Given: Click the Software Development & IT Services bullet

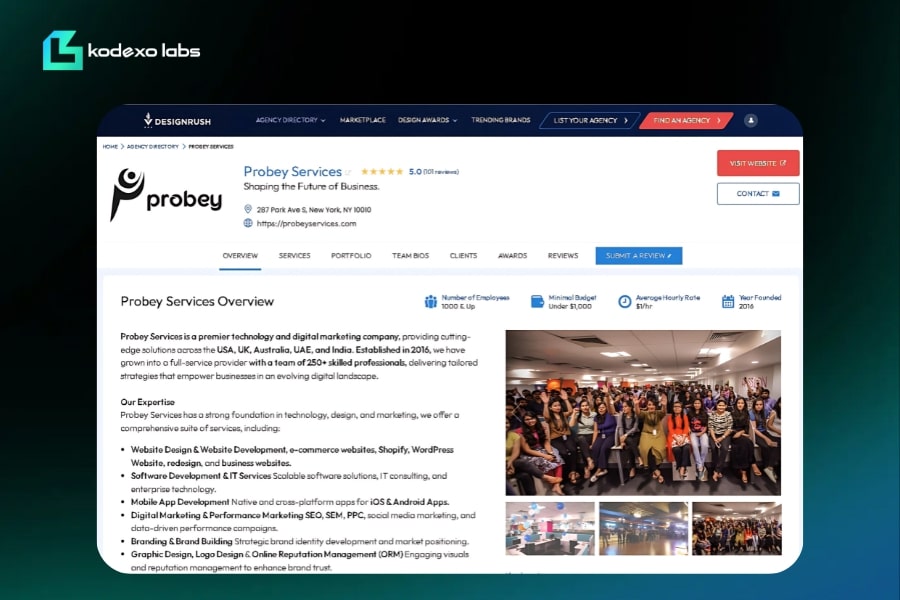Looking at the screenshot, I should (x=289, y=482).
